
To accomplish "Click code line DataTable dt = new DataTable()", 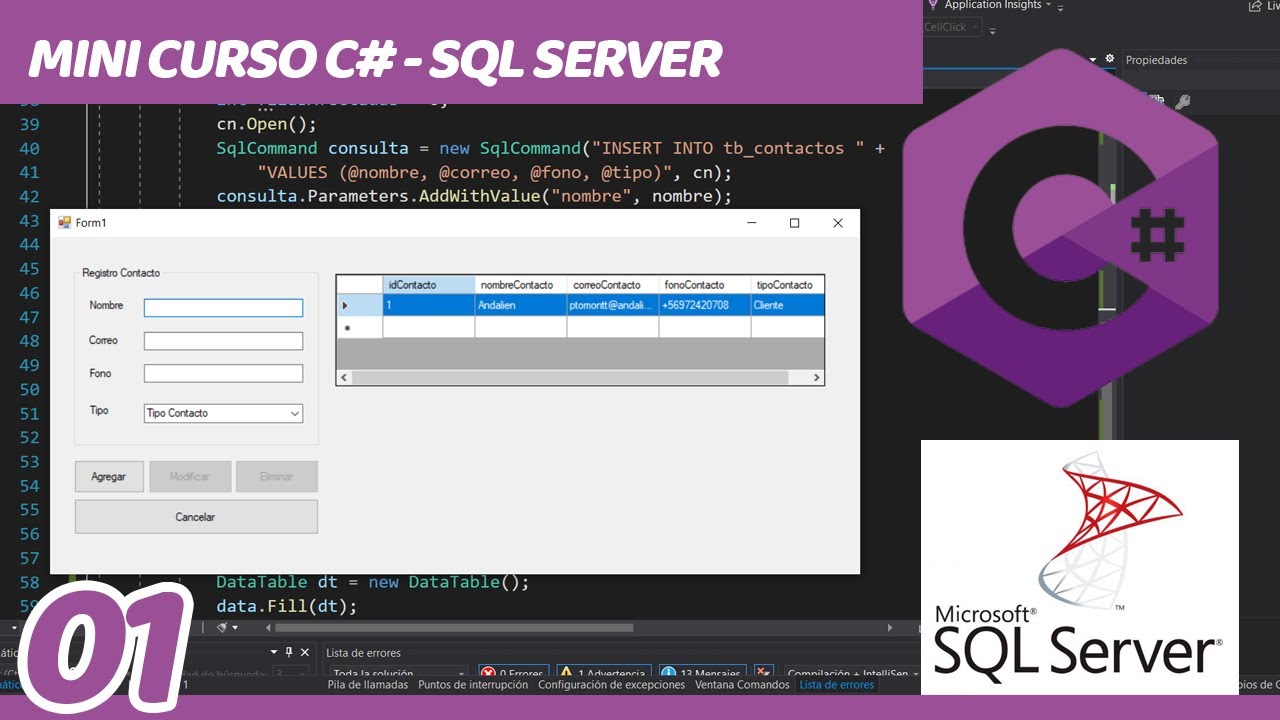I will 372,582.
